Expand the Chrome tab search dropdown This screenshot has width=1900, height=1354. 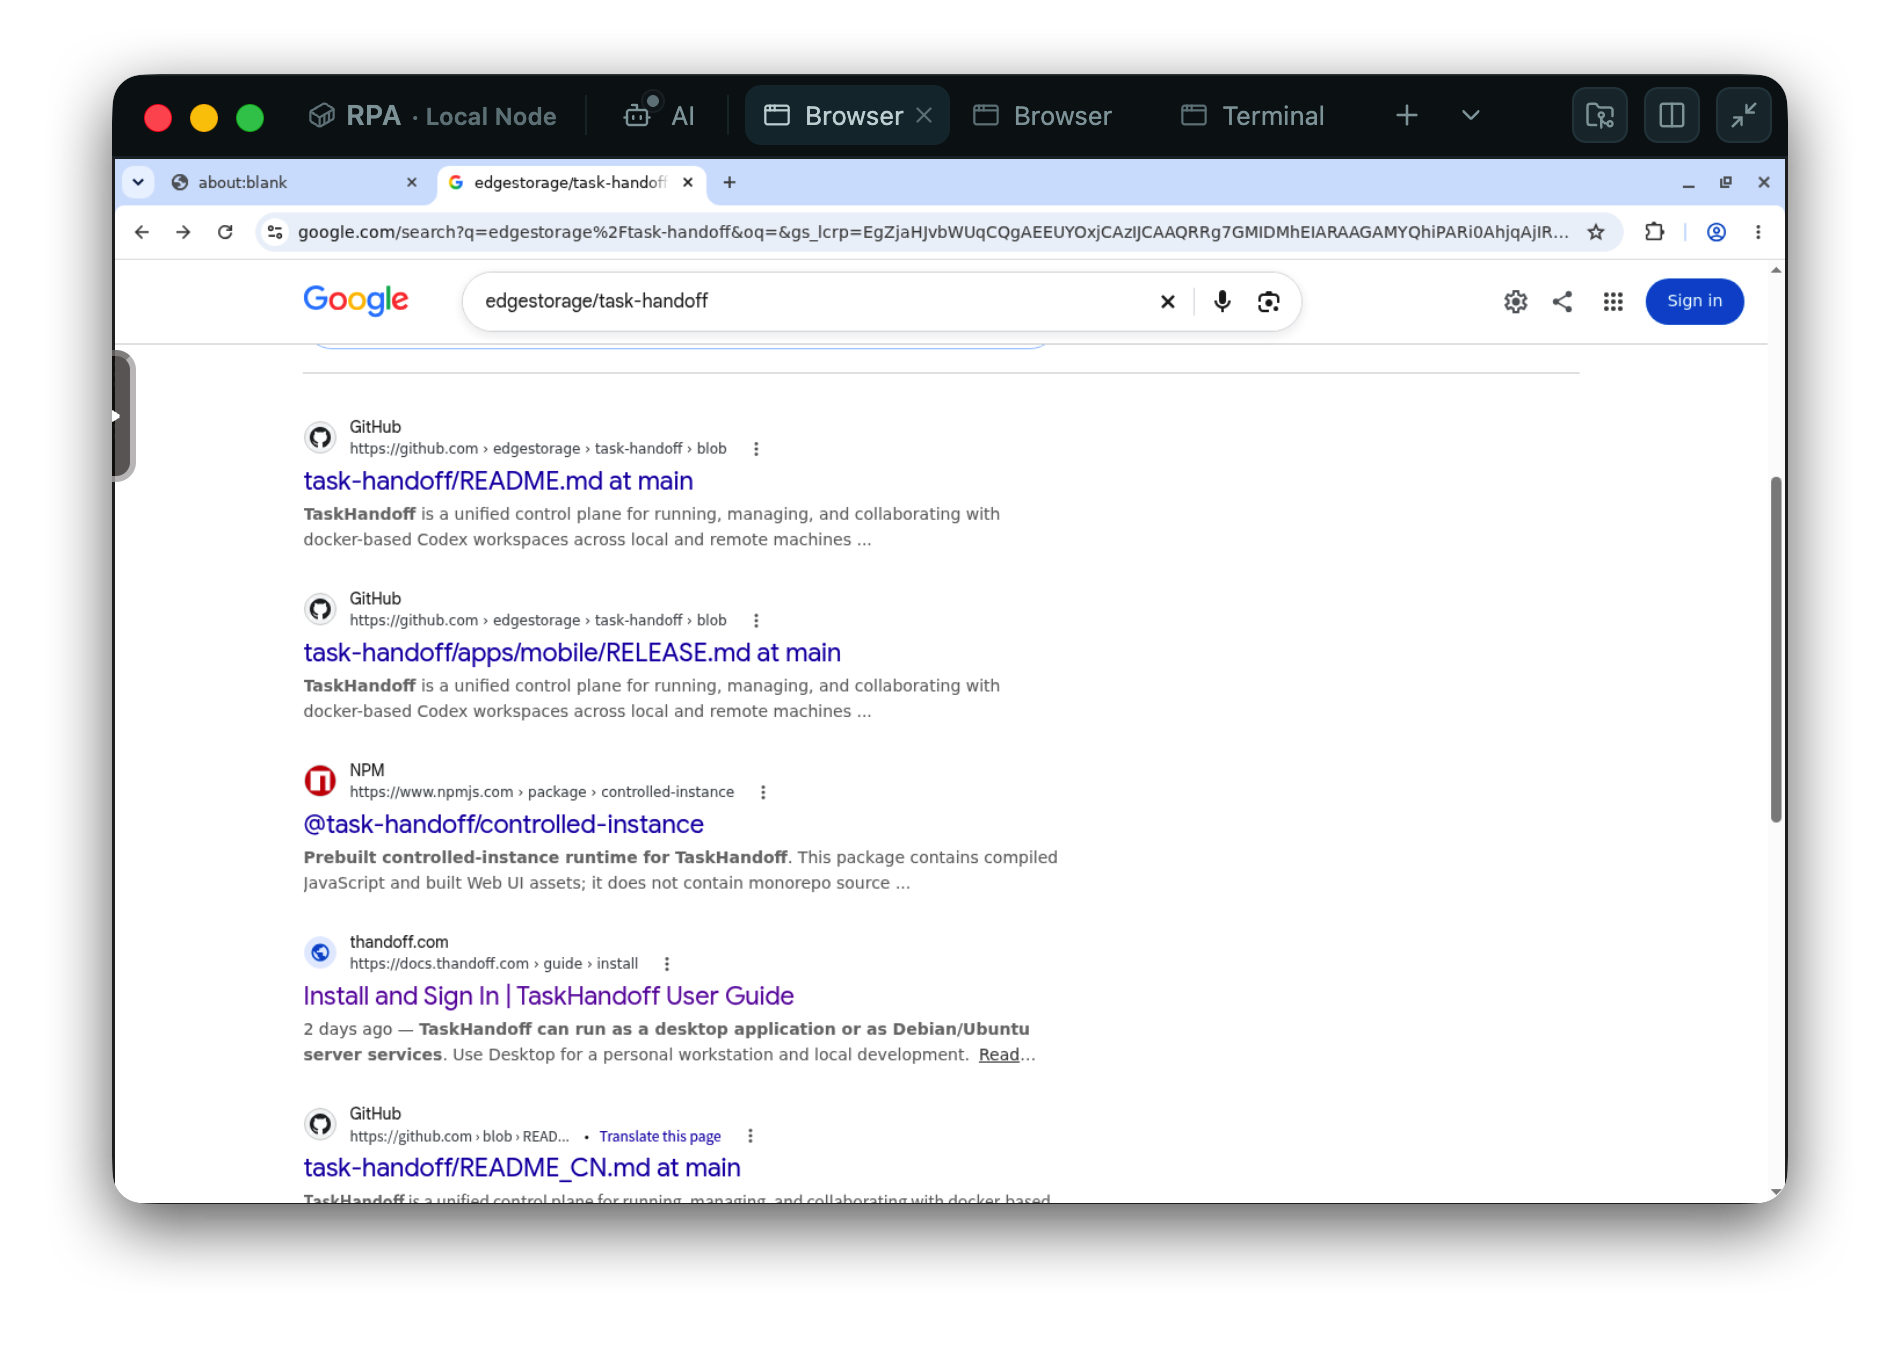(138, 182)
